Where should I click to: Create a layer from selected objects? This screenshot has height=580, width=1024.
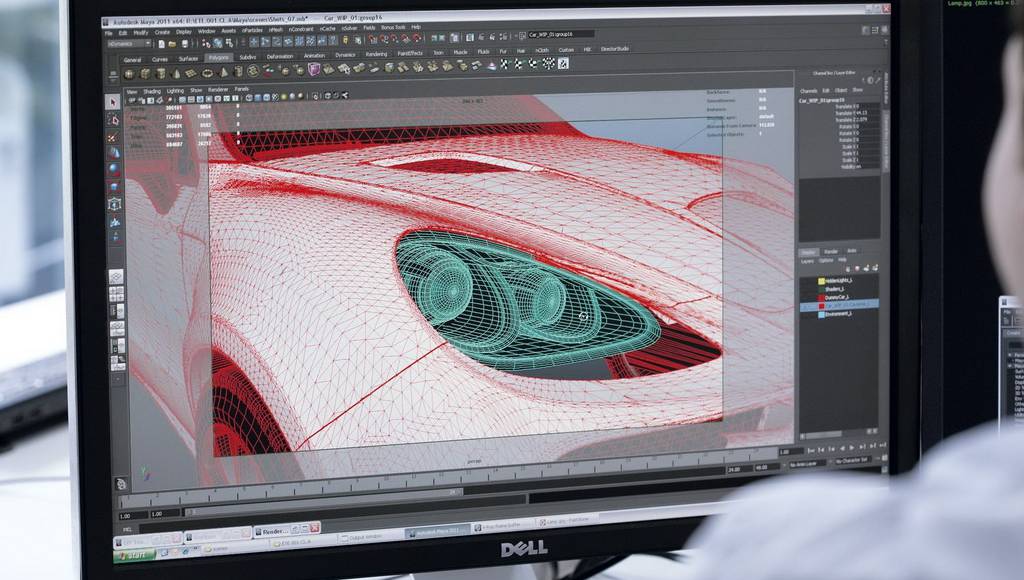point(874,268)
